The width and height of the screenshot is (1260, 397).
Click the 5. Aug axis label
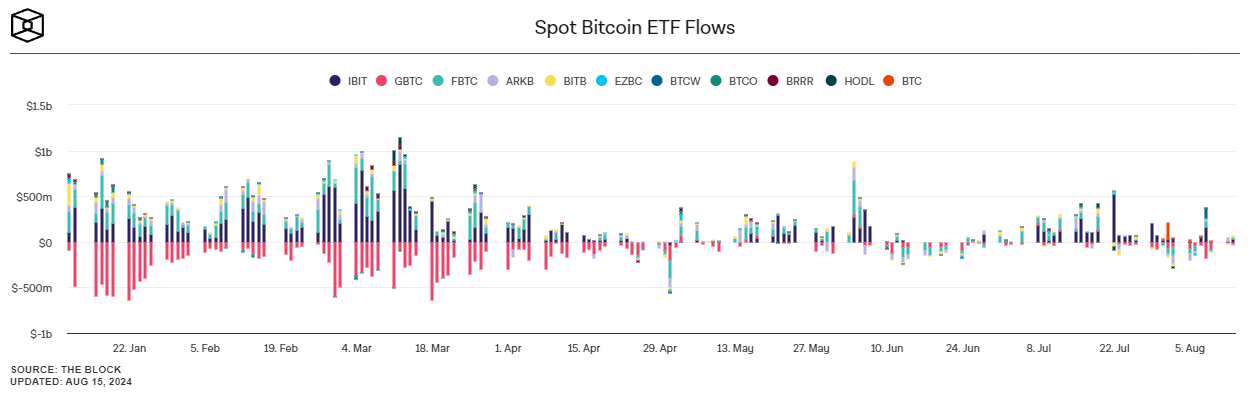1190,348
